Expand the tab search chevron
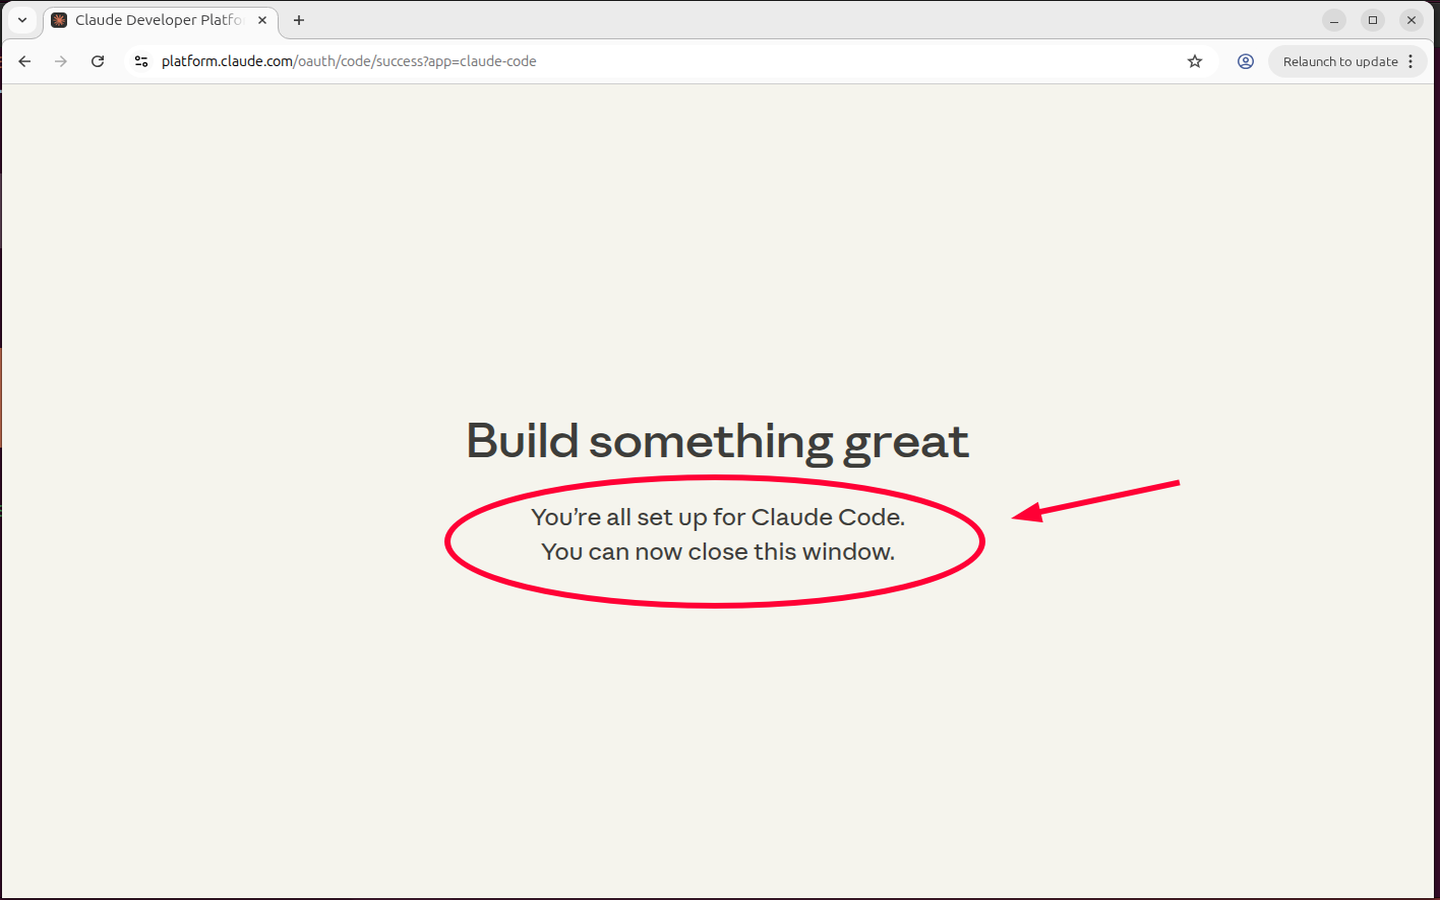This screenshot has height=900, width=1440. 22,20
